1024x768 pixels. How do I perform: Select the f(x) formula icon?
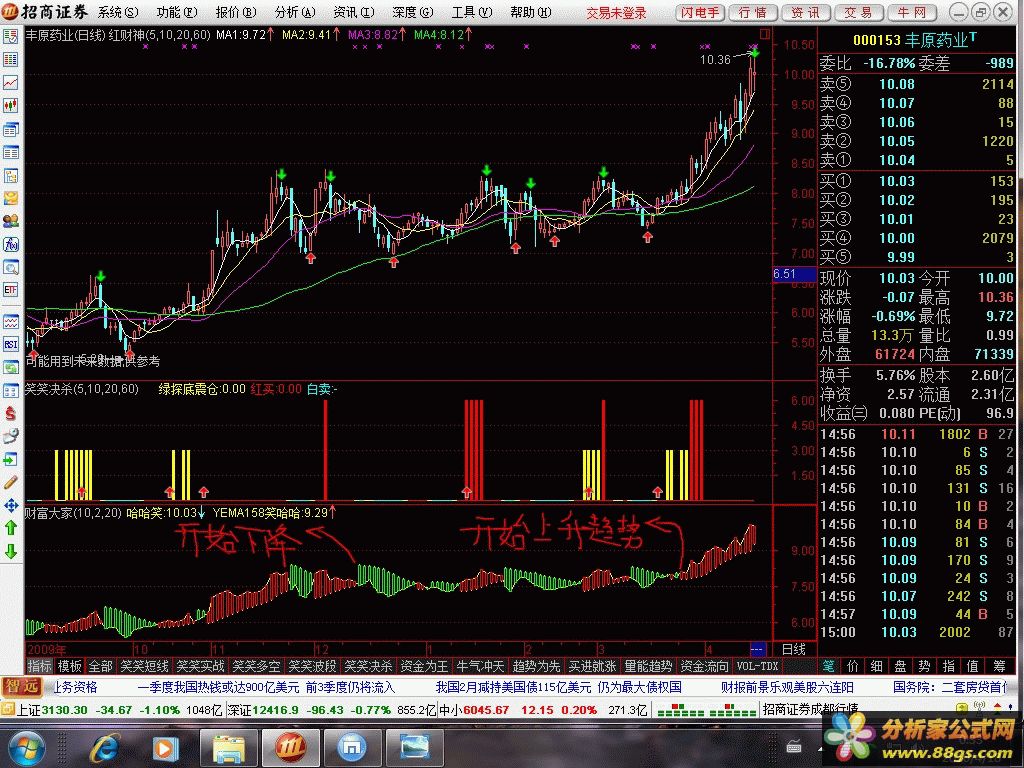10,244
